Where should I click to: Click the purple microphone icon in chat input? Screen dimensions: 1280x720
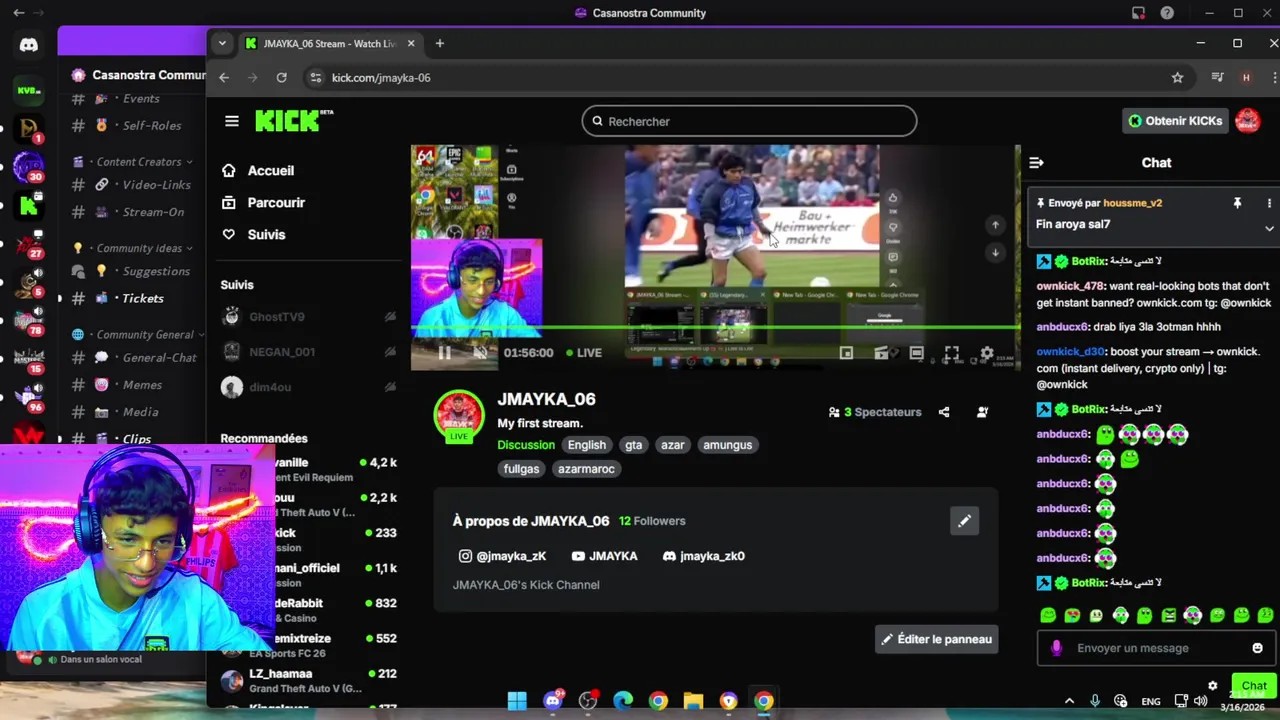[1056, 648]
